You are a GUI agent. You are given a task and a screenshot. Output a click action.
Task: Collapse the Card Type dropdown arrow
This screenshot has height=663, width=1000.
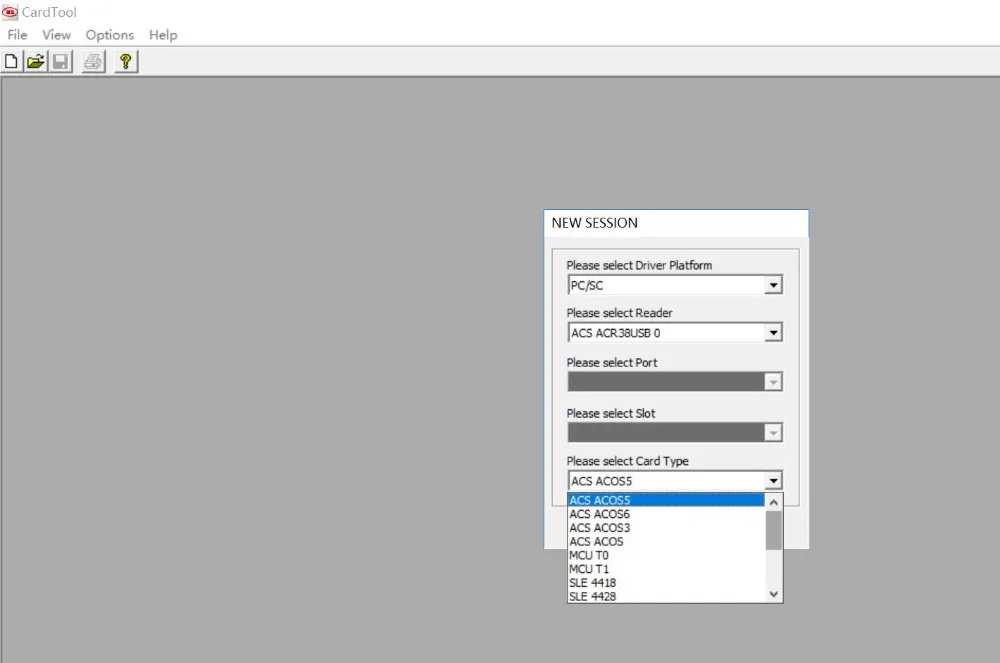click(x=773, y=481)
